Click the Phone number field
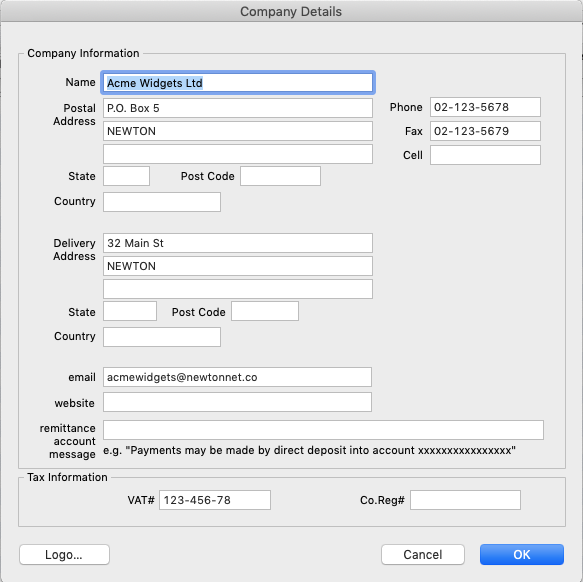Image resolution: width=583 pixels, height=582 pixels. click(485, 107)
